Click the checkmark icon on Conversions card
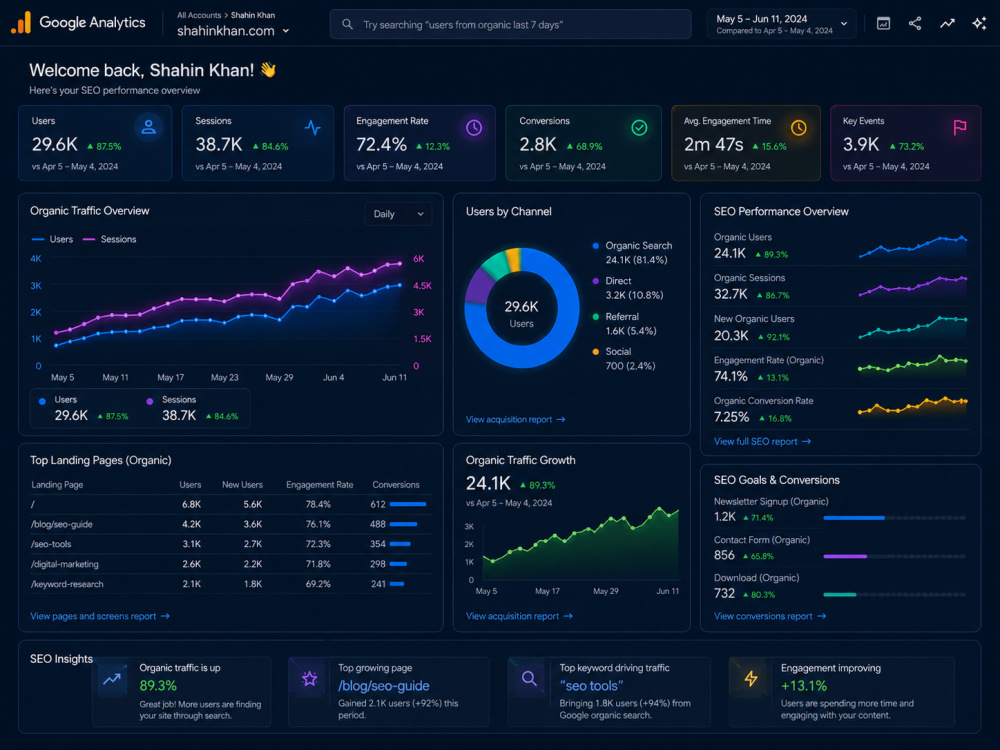Image resolution: width=1000 pixels, height=750 pixels. click(x=639, y=128)
